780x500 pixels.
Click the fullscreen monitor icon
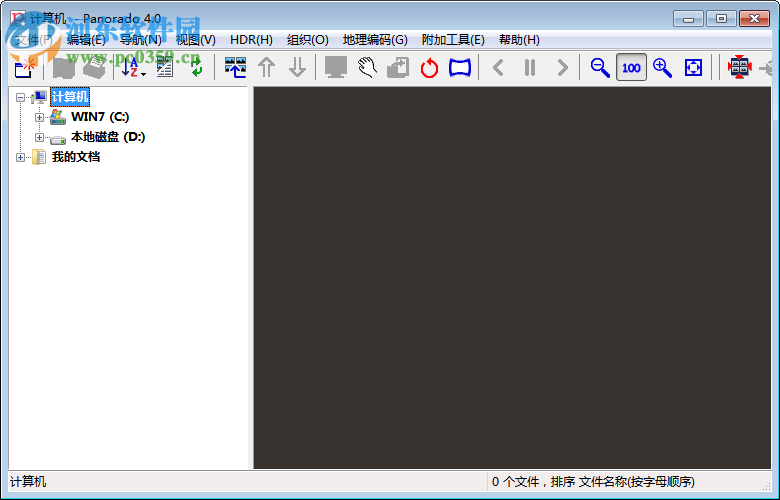pos(336,68)
